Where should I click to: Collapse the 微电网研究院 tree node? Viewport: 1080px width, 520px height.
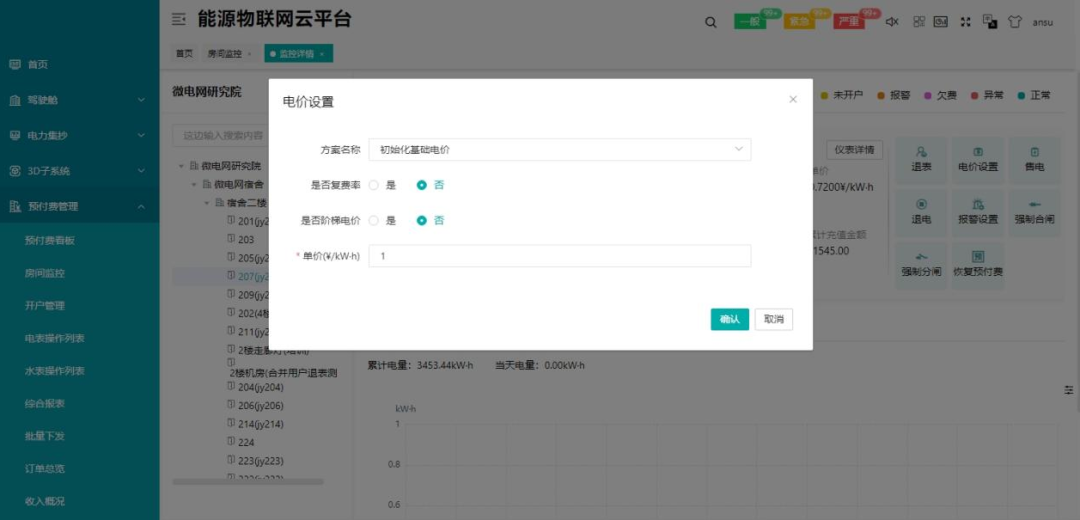(182, 166)
